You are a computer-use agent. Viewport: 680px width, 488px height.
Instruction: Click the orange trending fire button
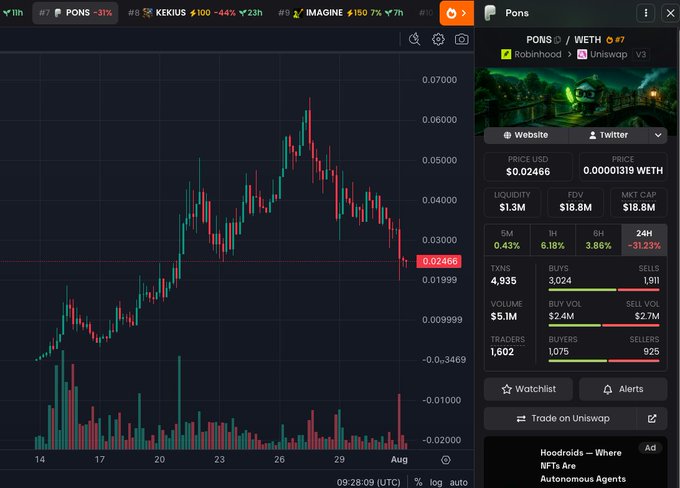(456, 13)
